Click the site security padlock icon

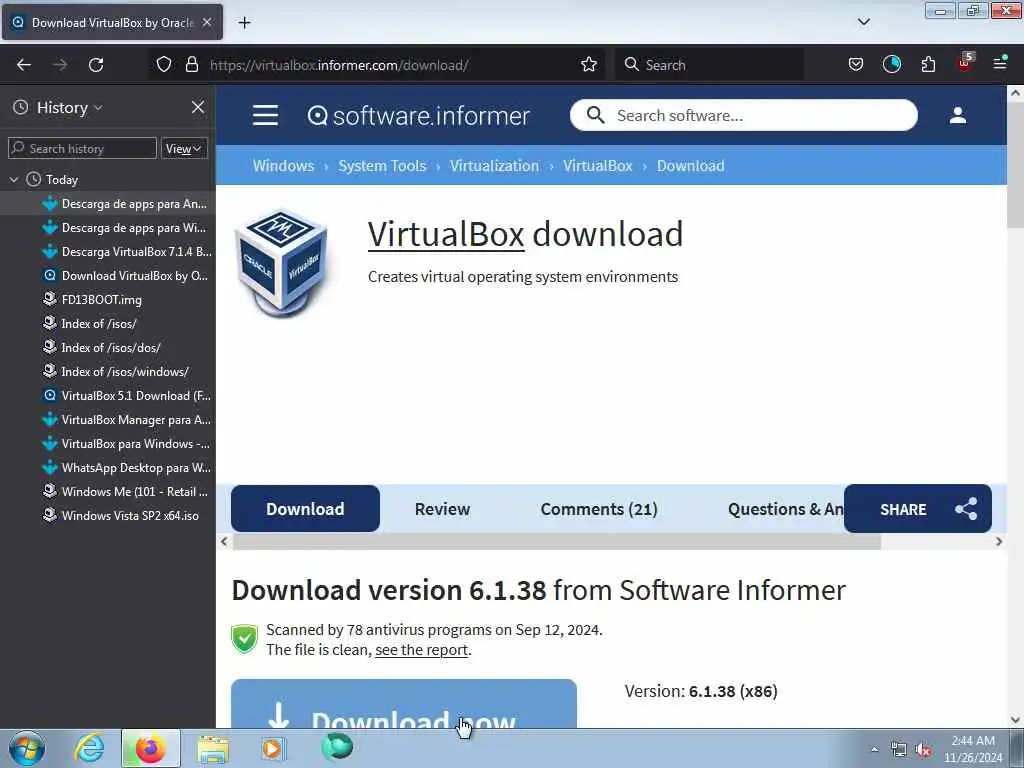(191, 65)
